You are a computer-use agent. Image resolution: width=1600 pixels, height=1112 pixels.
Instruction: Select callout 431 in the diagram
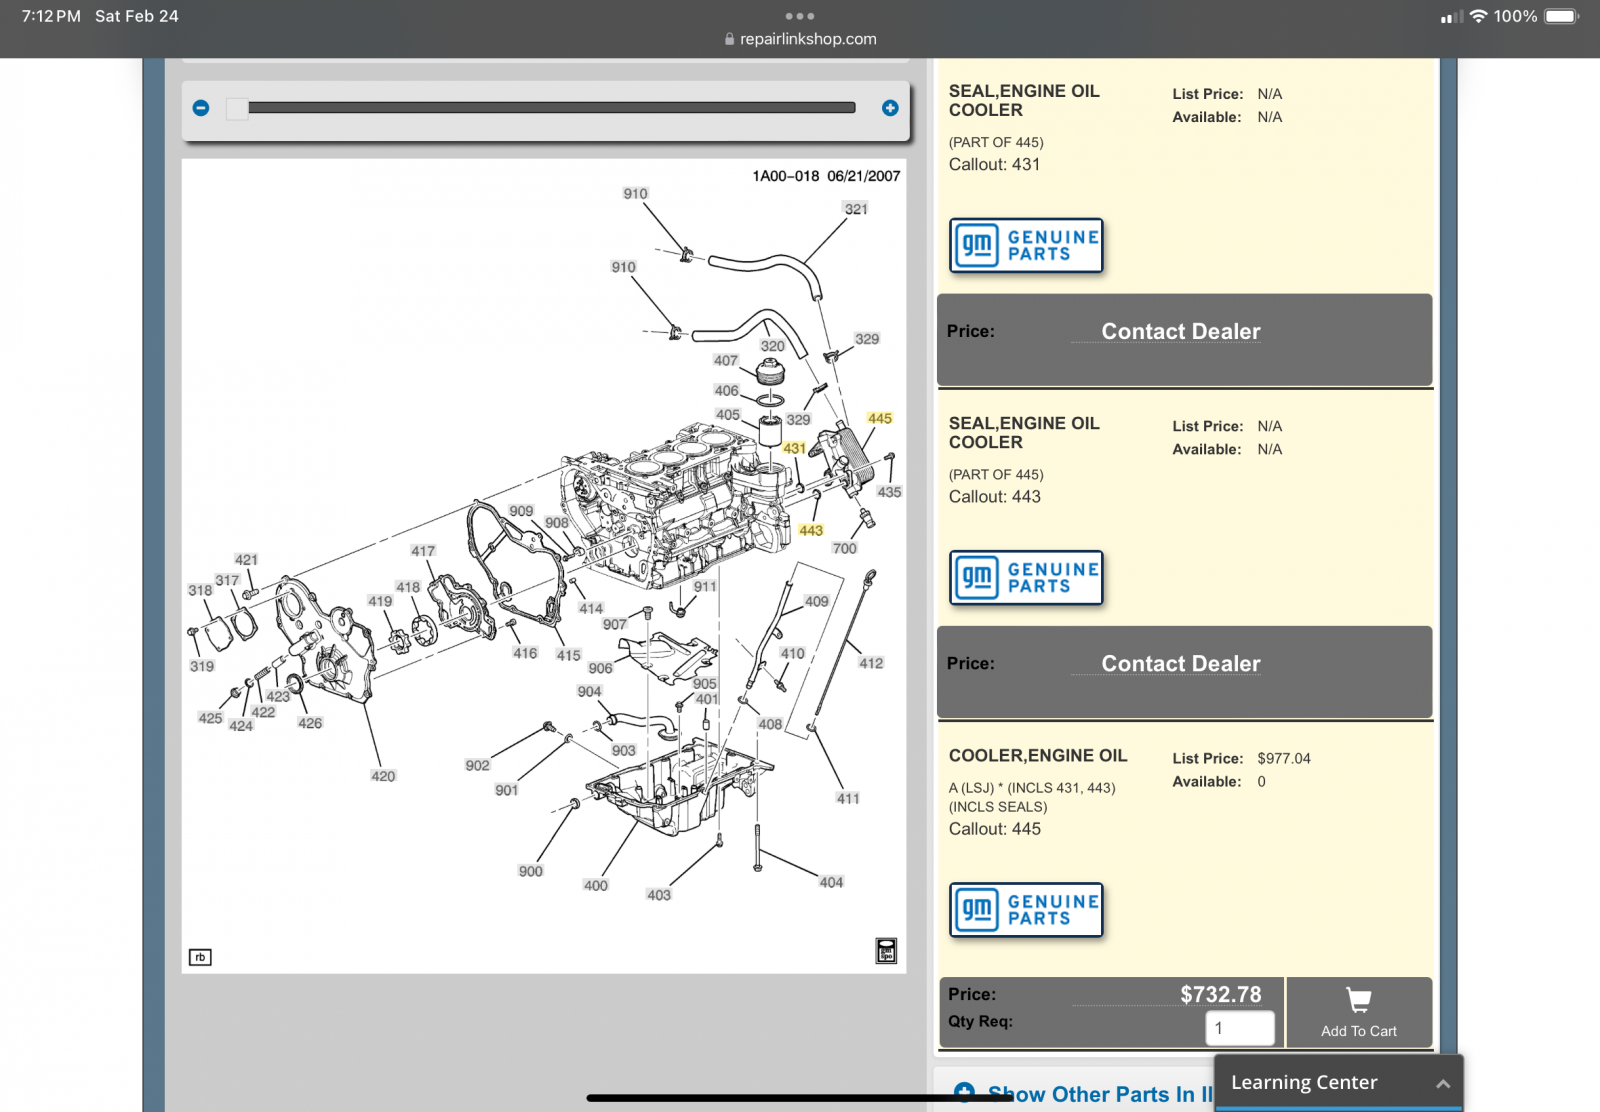794,448
